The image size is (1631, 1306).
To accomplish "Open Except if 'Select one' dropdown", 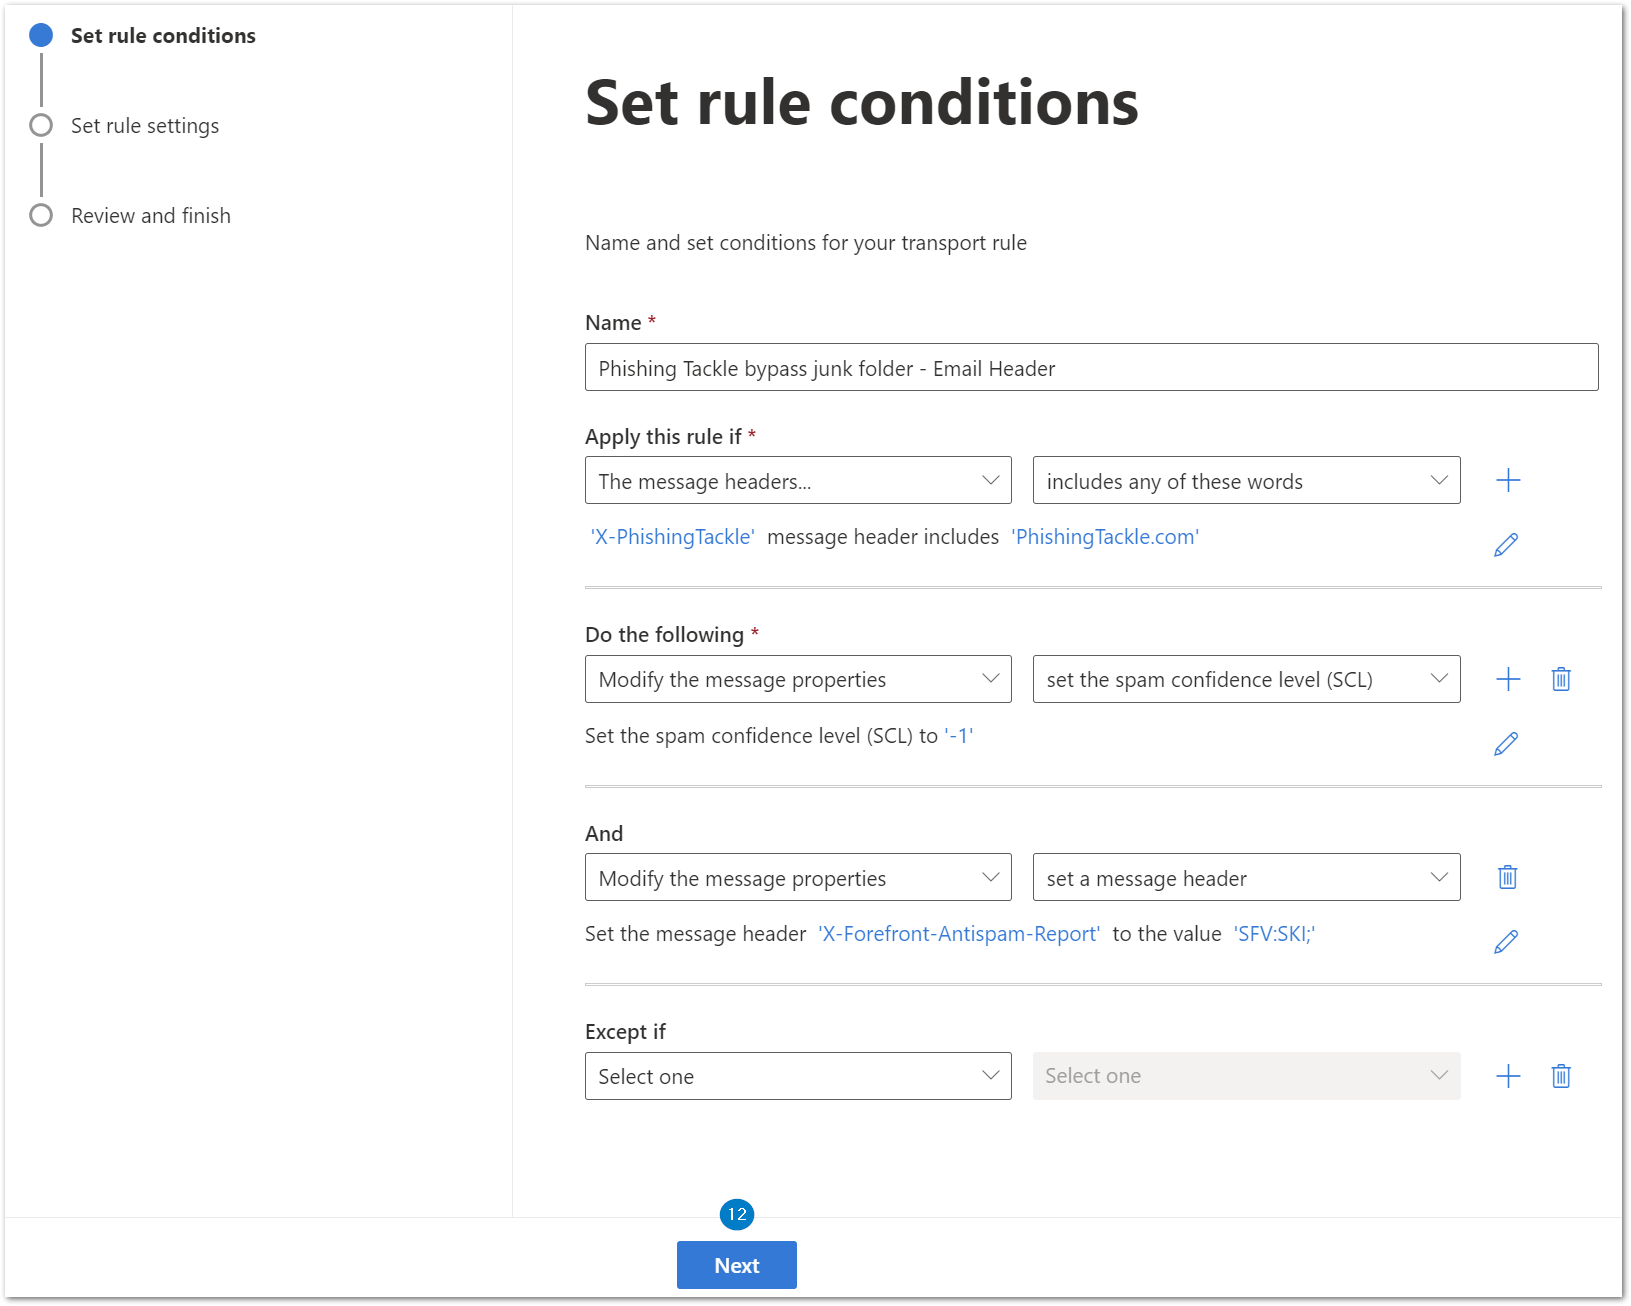I will (798, 1076).
